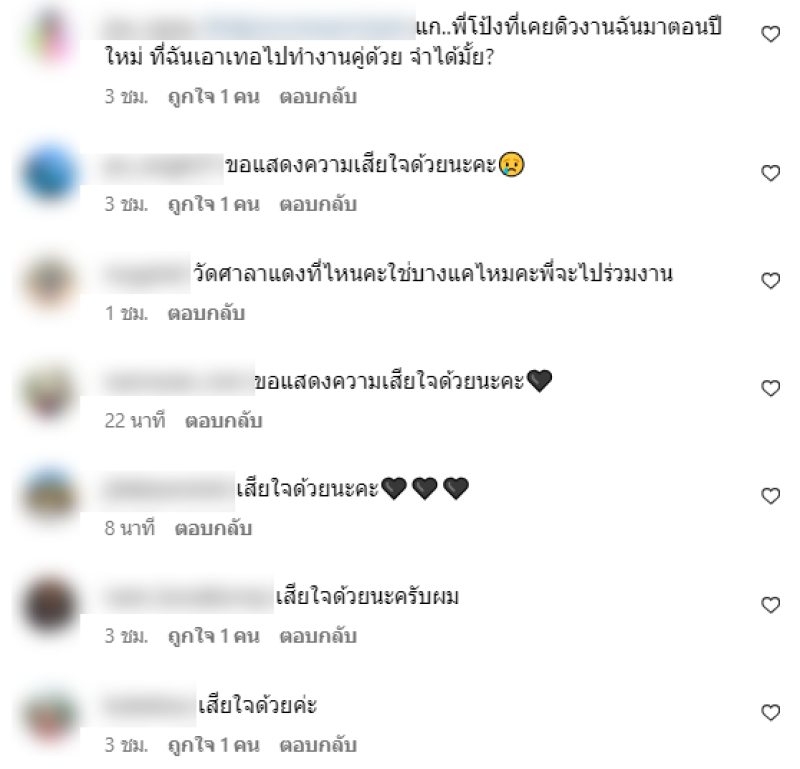Reply to the 22 นาที comment
The height and width of the screenshot is (769, 800).
[x=223, y=420]
